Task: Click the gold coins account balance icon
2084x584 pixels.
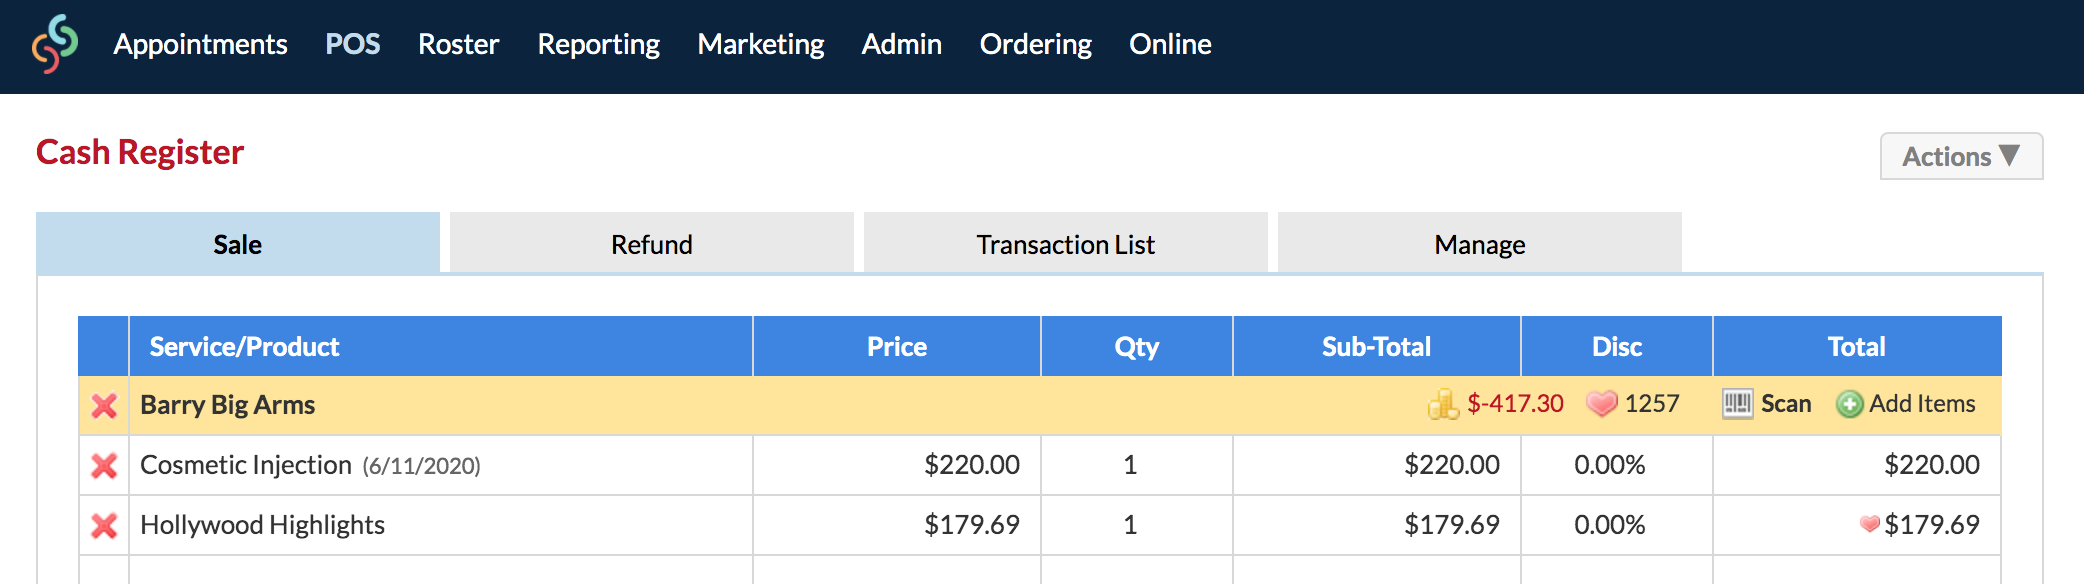Action: pos(1444,404)
